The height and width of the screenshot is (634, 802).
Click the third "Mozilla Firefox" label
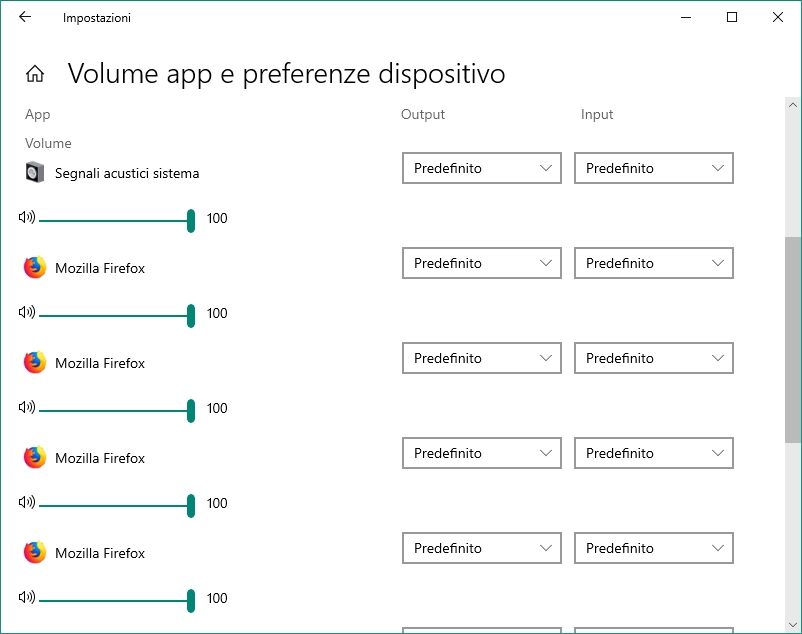click(x=100, y=458)
